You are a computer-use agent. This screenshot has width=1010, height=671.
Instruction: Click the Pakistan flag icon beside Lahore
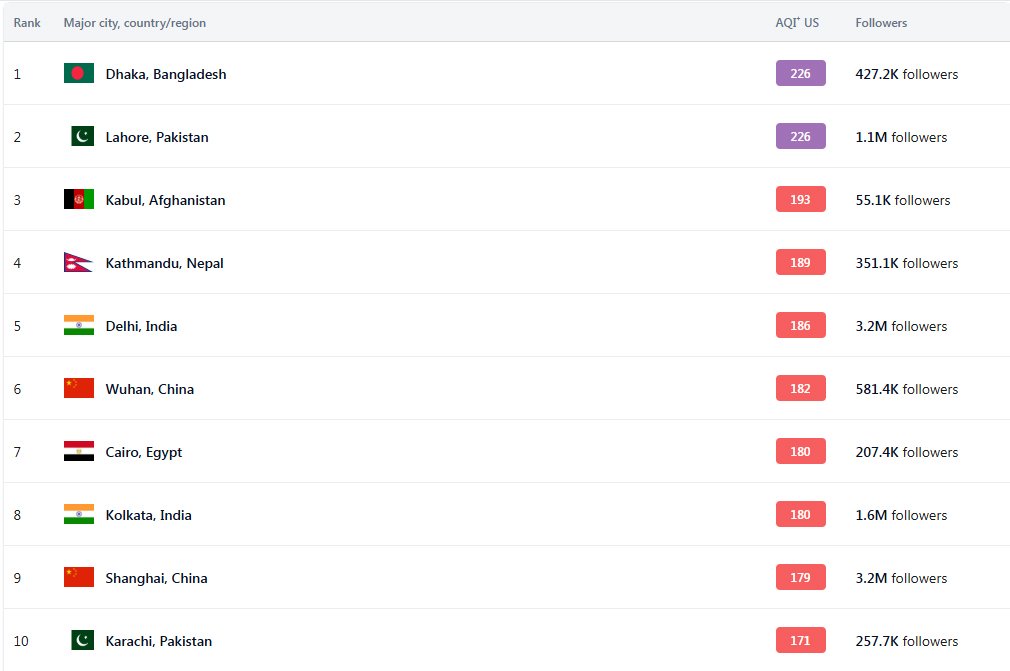(82, 137)
